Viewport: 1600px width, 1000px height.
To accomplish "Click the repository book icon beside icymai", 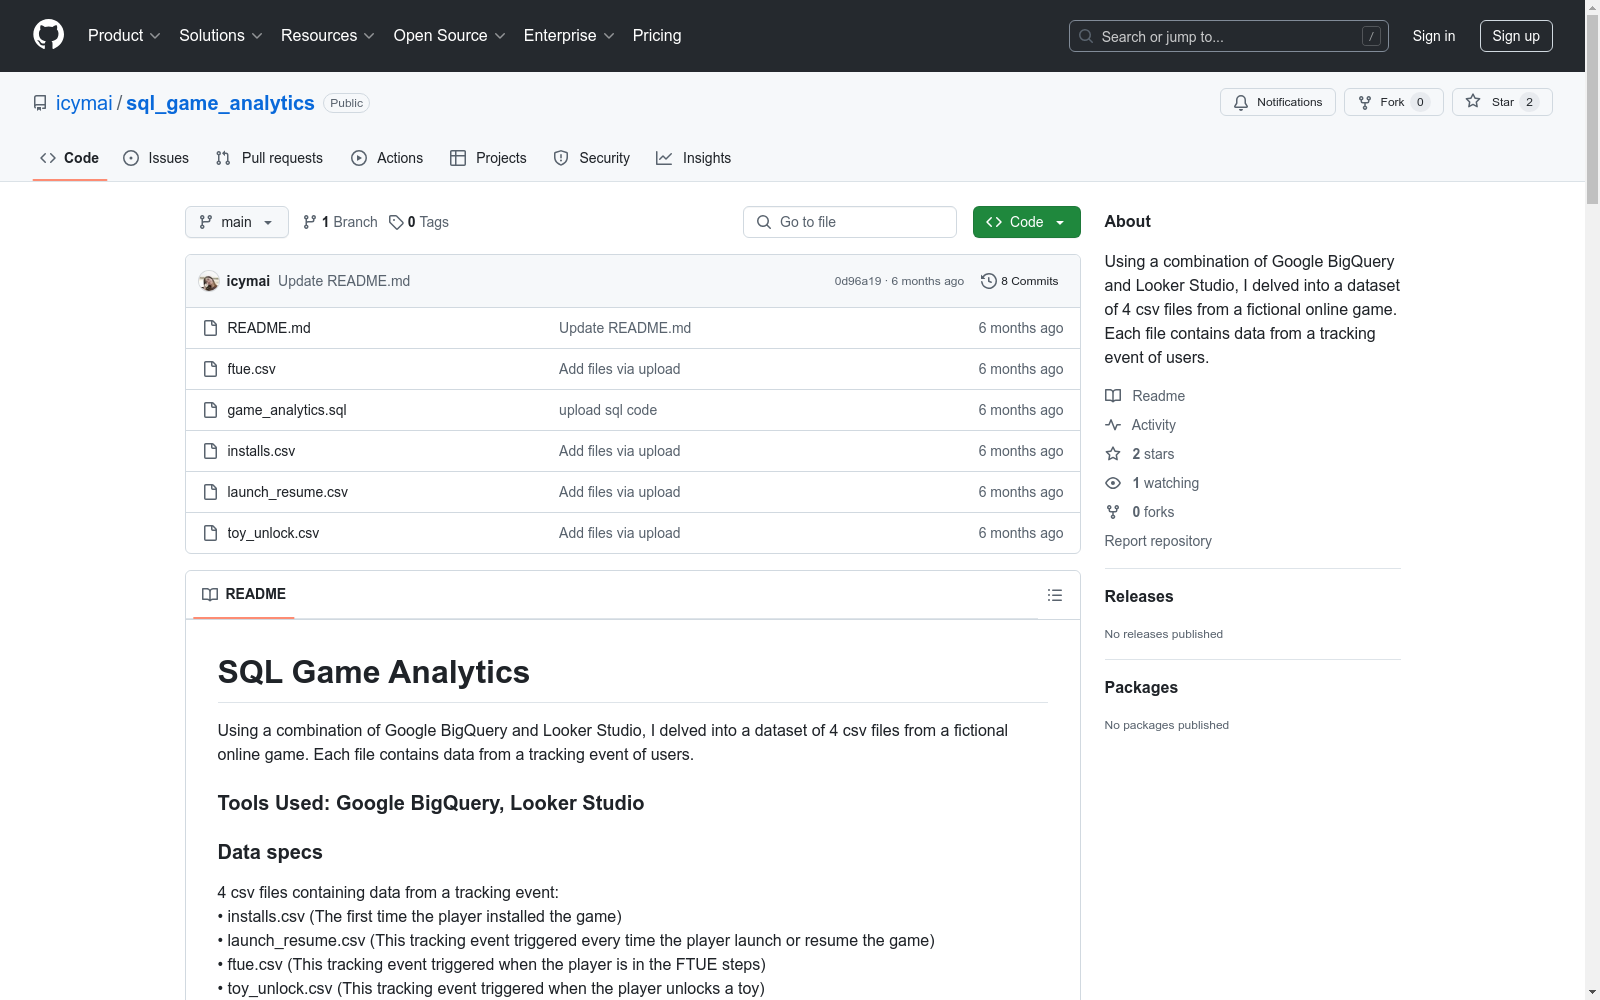I will [x=40, y=103].
